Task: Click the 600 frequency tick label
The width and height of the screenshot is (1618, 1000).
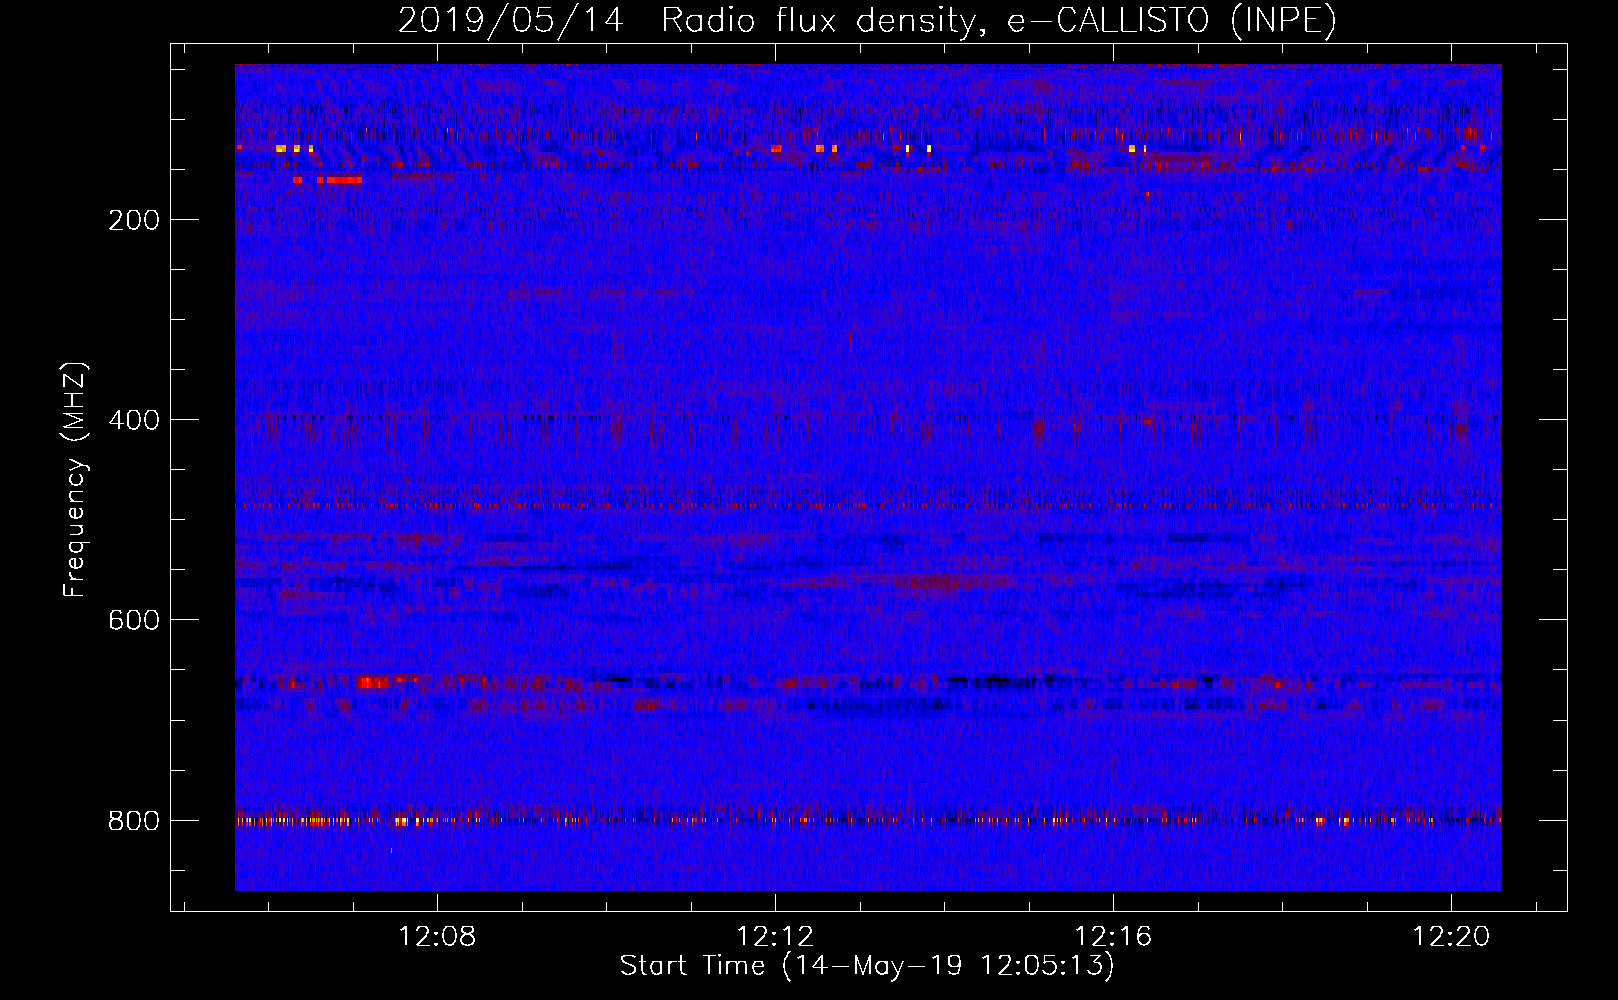Action: [x=134, y=620]
